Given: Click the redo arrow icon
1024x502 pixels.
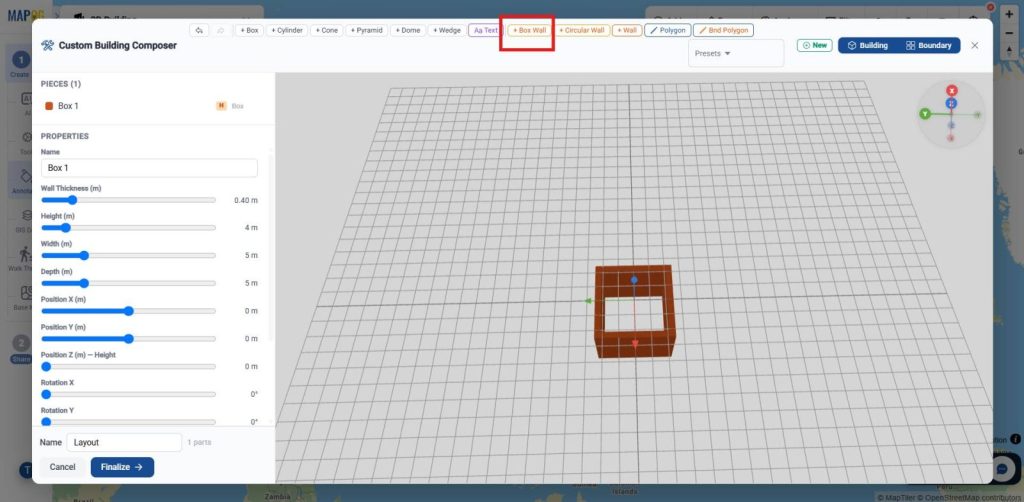Looking at the screenshot, I should pos(221,30).
